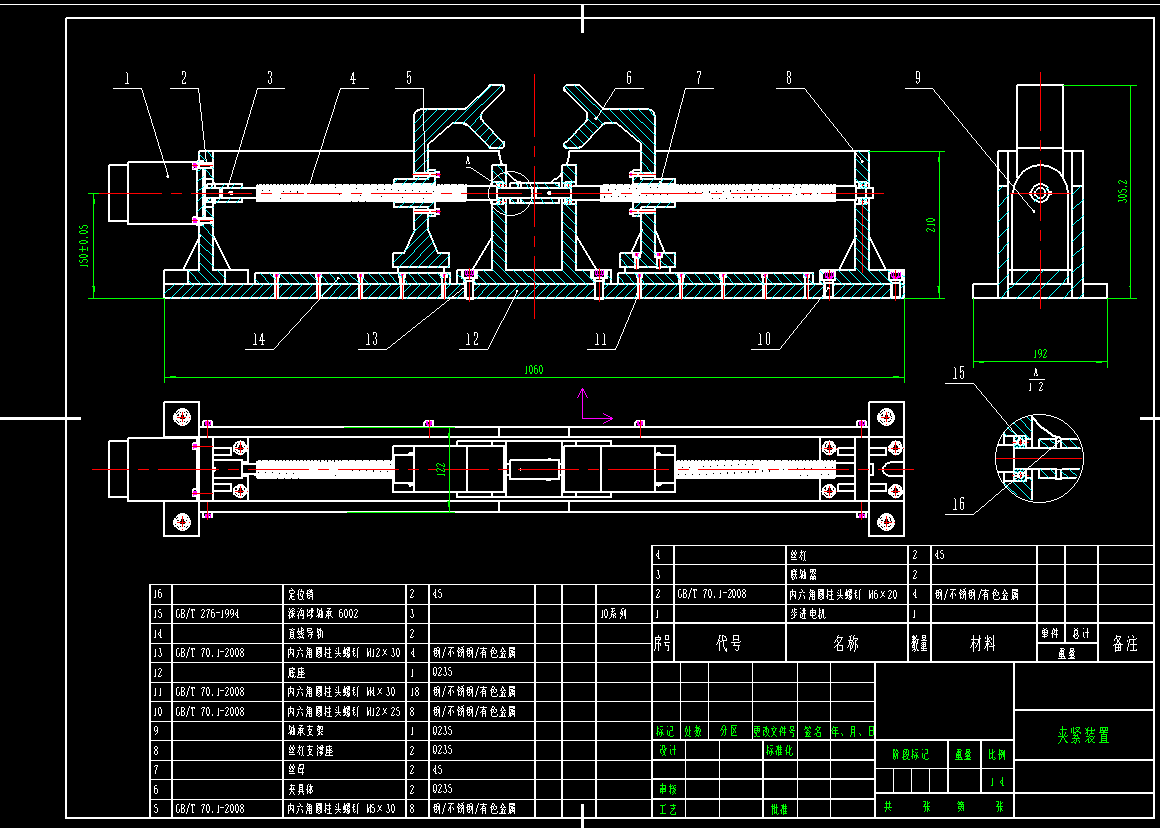Screen dimensions: 1160x828
Task: Select the 内六角圆柱头螺钉 M12×30 cell
Action: pos(345,653)
